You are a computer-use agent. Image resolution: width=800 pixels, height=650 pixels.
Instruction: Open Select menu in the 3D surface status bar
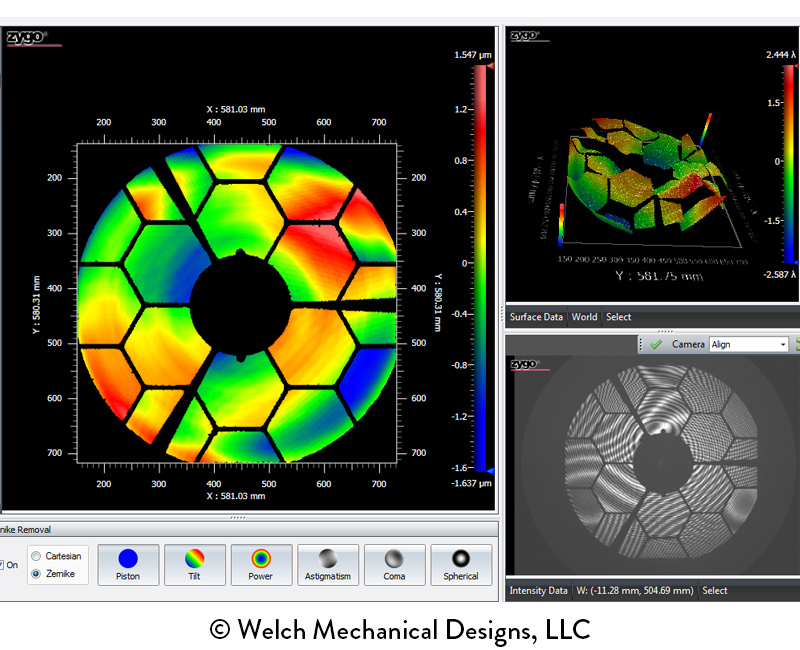point(618,317)
